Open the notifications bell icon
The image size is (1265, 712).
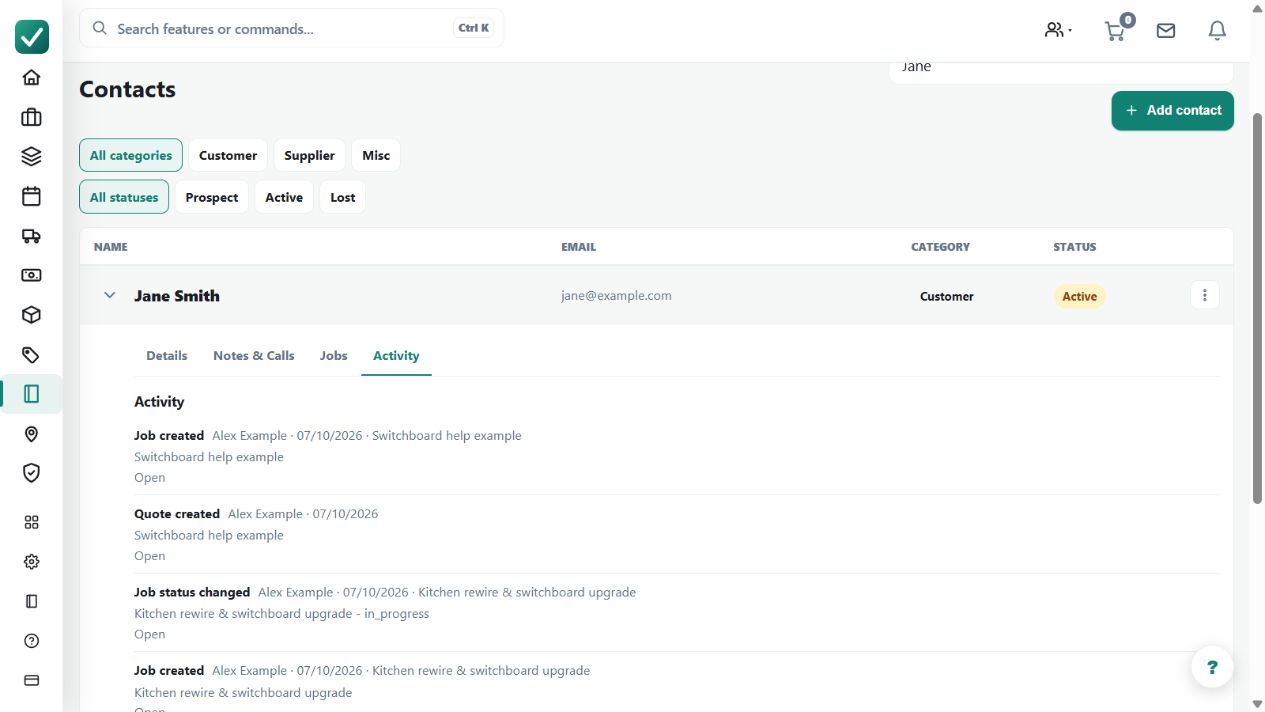(x=1217, y=30)
